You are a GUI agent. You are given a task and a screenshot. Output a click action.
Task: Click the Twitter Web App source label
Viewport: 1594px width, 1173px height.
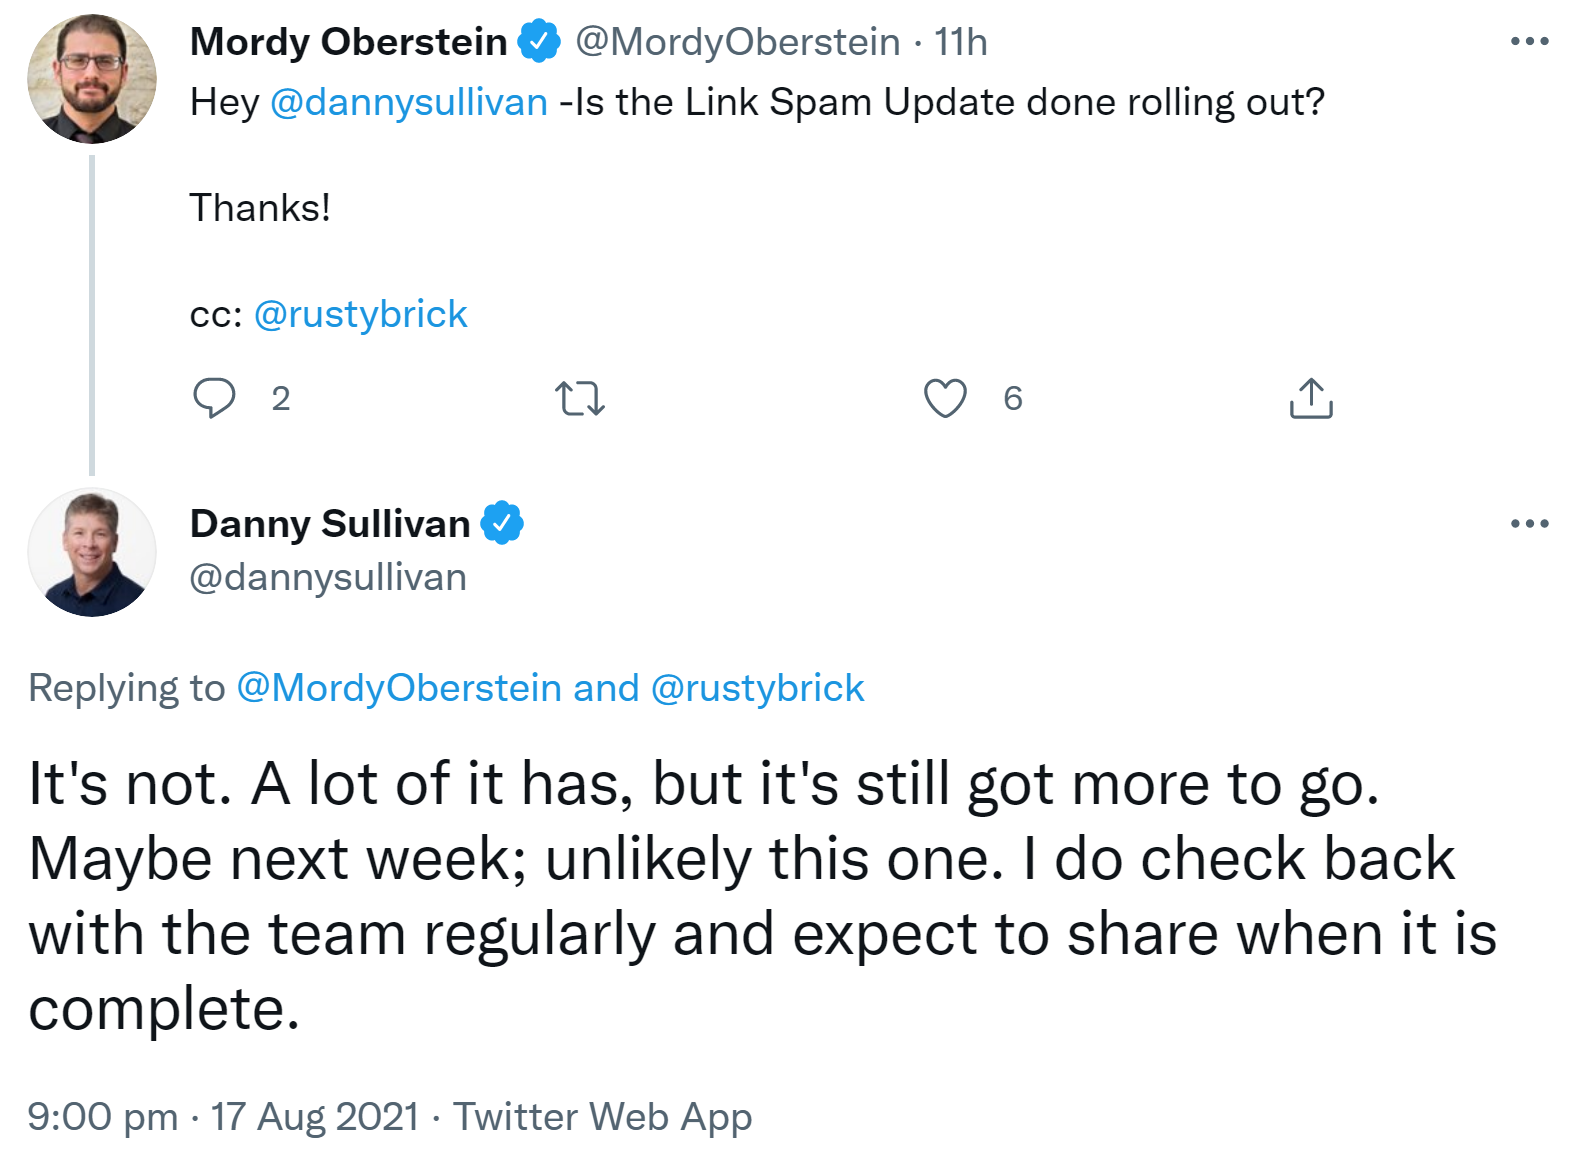[602, 1116]
